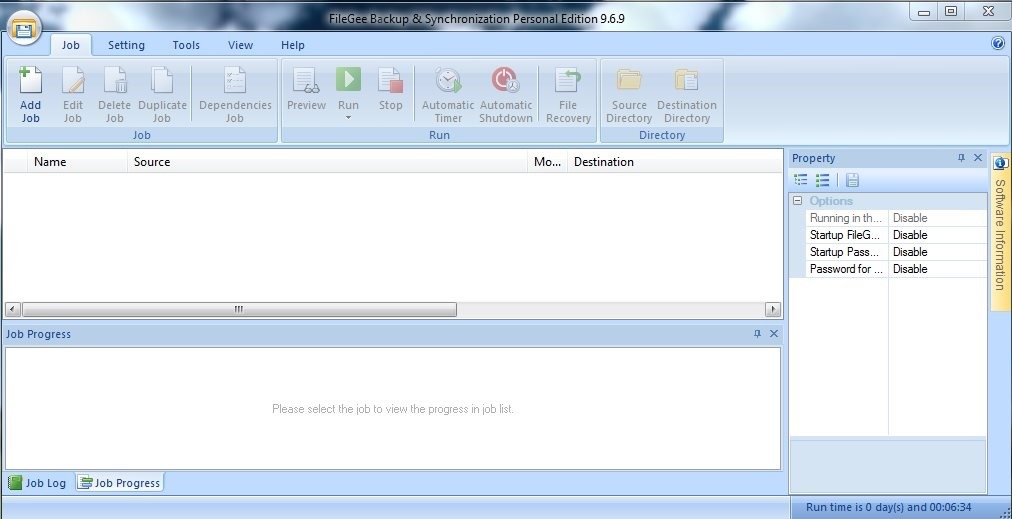Open Dependencies Job
This screenshot has height=519, width=1012.
pyautogui.click(x=235, y=95)
